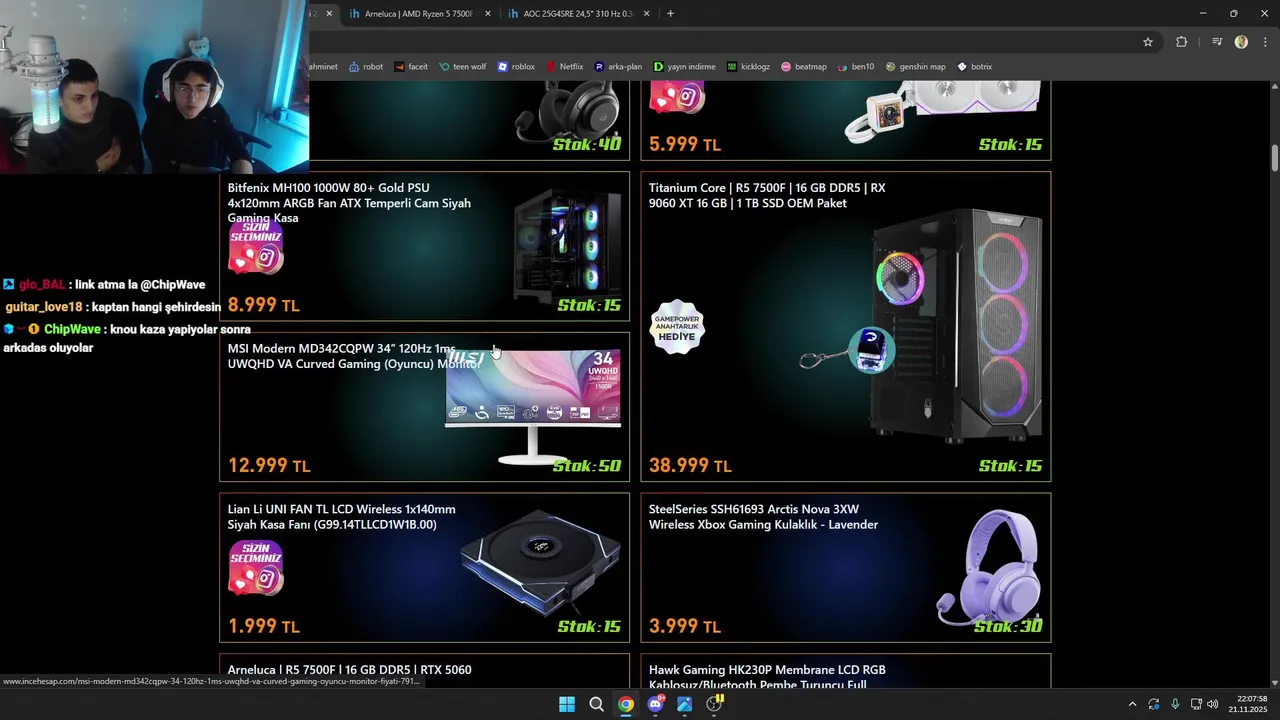
Task: Open the beatmap bookmark
Action: (x=804, y=67)
